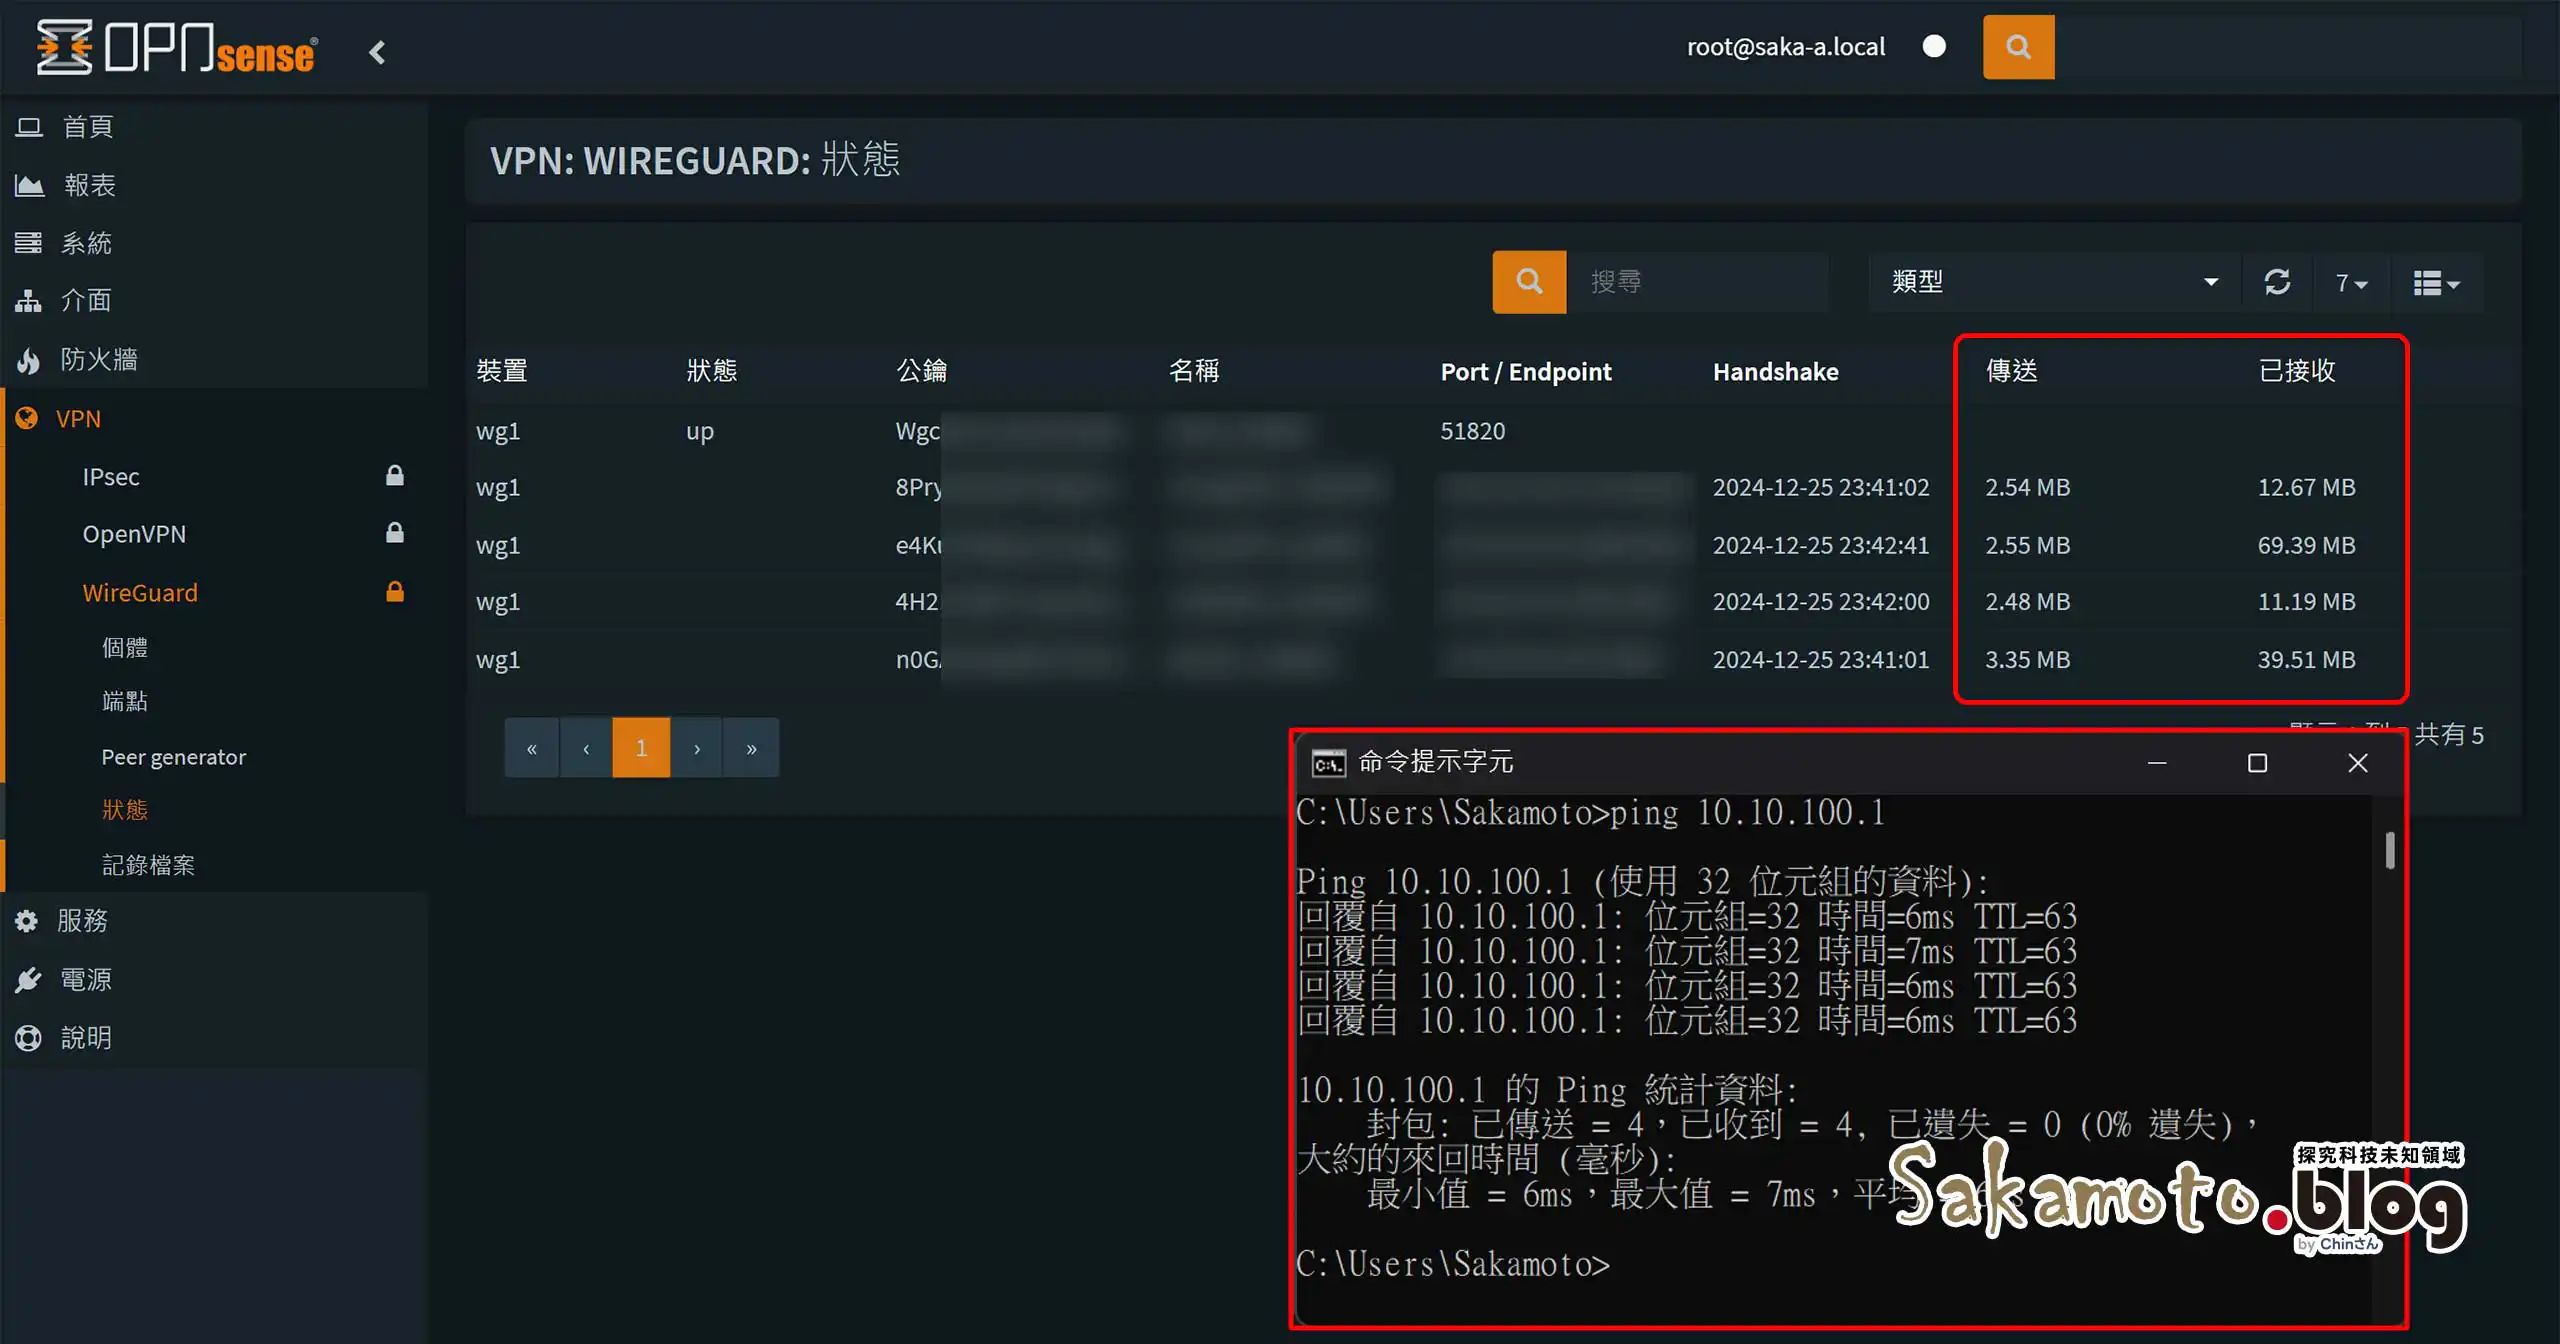The height and width of the screenshot is (1344, 2560).
Task: Click the 防火牆 flame icon
Action: pyautogui.click(x=29, y=359)
